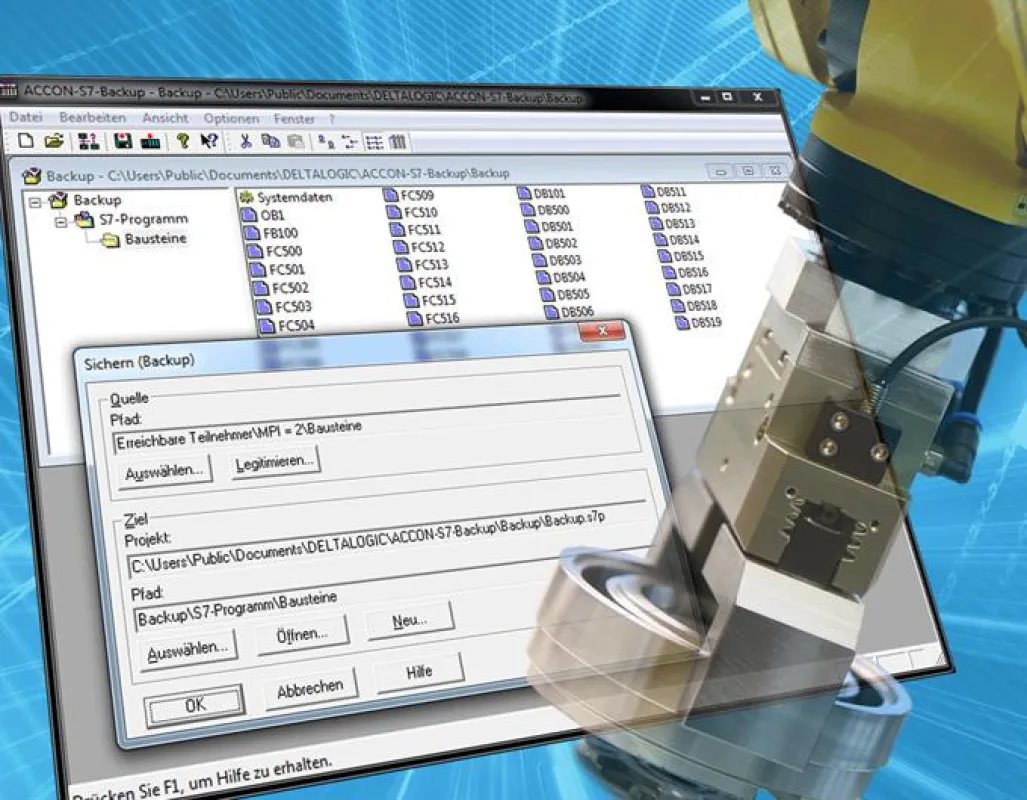The image size is (1027, 800).
Task: Open the Datei menu
Action: coord(26,117)
